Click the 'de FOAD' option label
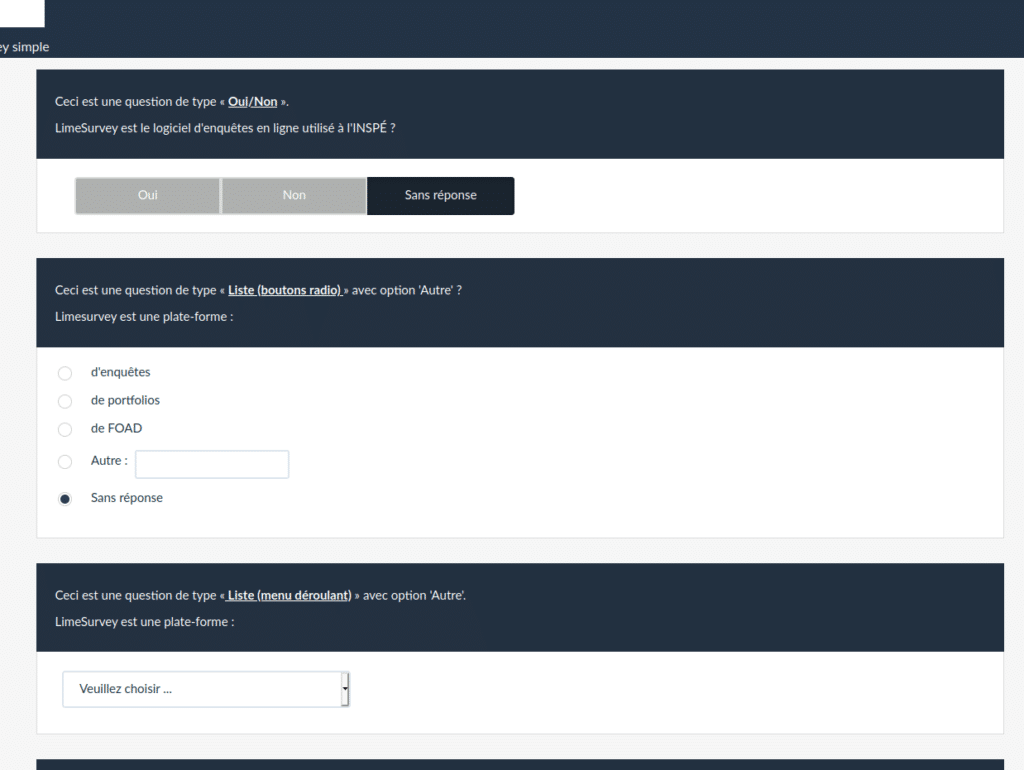Image resolution: width=1024 pixels, height=770 pixels. coord(116,428)
